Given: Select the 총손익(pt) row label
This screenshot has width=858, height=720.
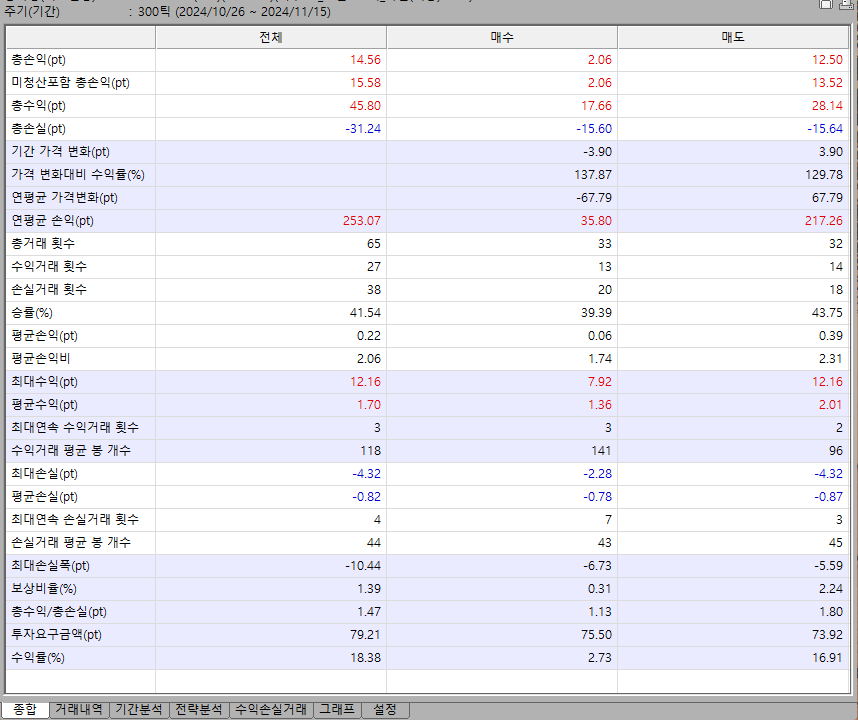Looking at the screenshot, I should coord(39,60).
